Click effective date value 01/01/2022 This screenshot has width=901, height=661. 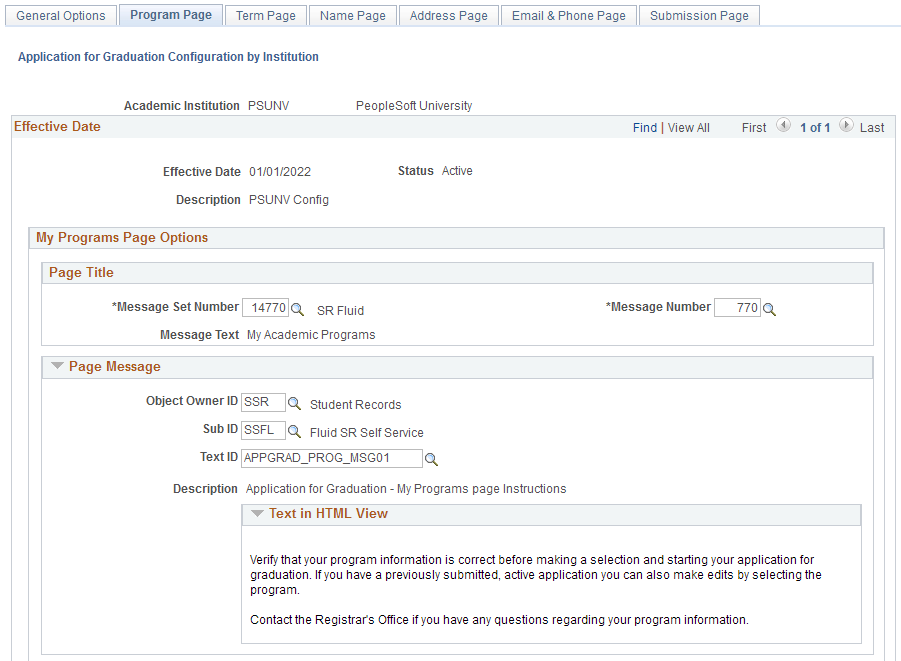coord(280,171)
